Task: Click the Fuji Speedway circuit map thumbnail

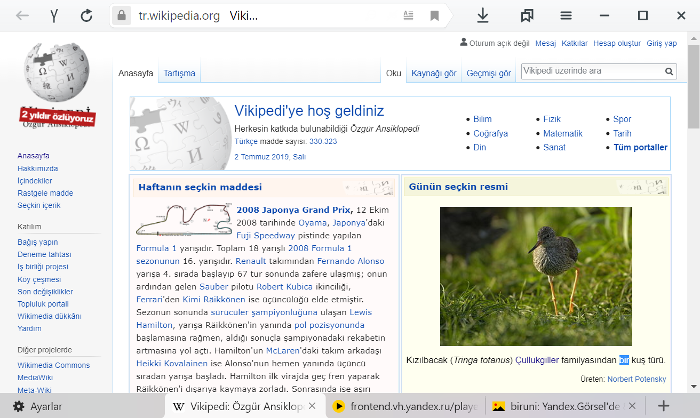Action: coord(183,220)
